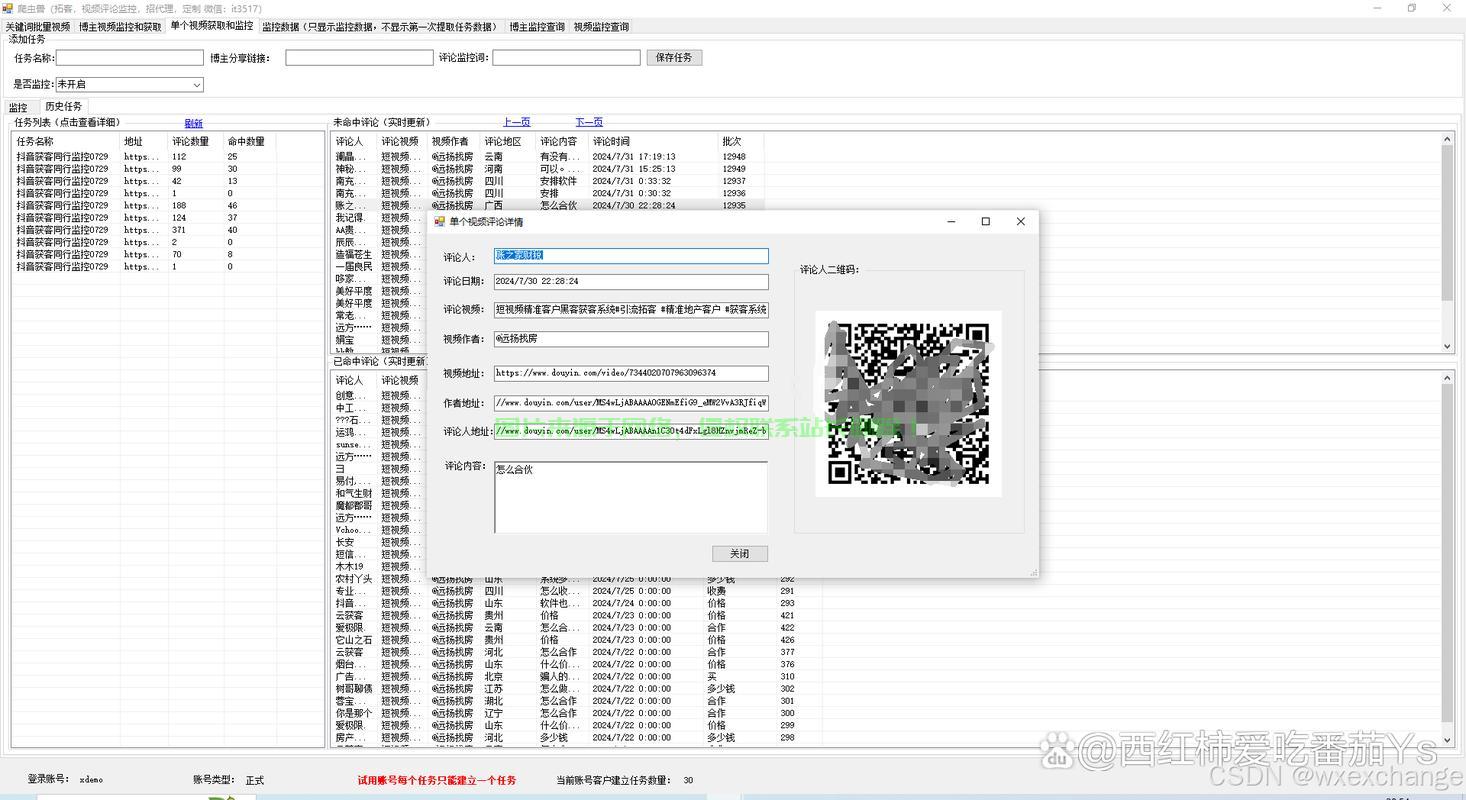The width and height of the screenshot is (1466, 800).
Task: Select the 博主监控查询 tab
Action: (537, 27)
